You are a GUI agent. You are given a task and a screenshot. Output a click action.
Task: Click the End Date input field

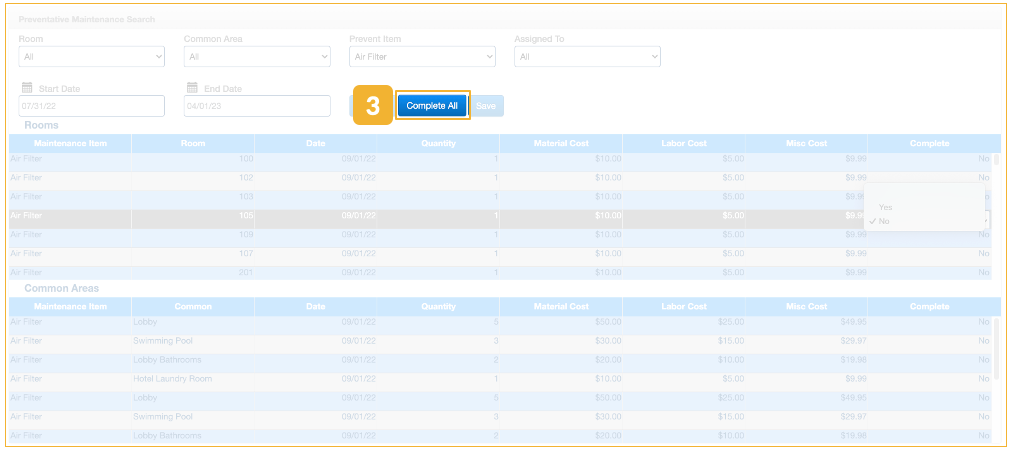pyautogui.click(x=257, y=106)
